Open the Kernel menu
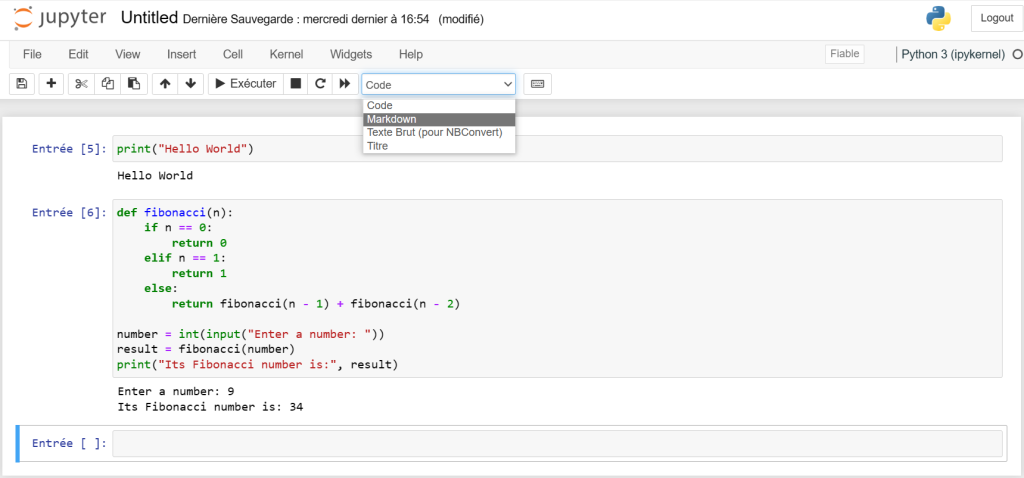 point(286,54)
